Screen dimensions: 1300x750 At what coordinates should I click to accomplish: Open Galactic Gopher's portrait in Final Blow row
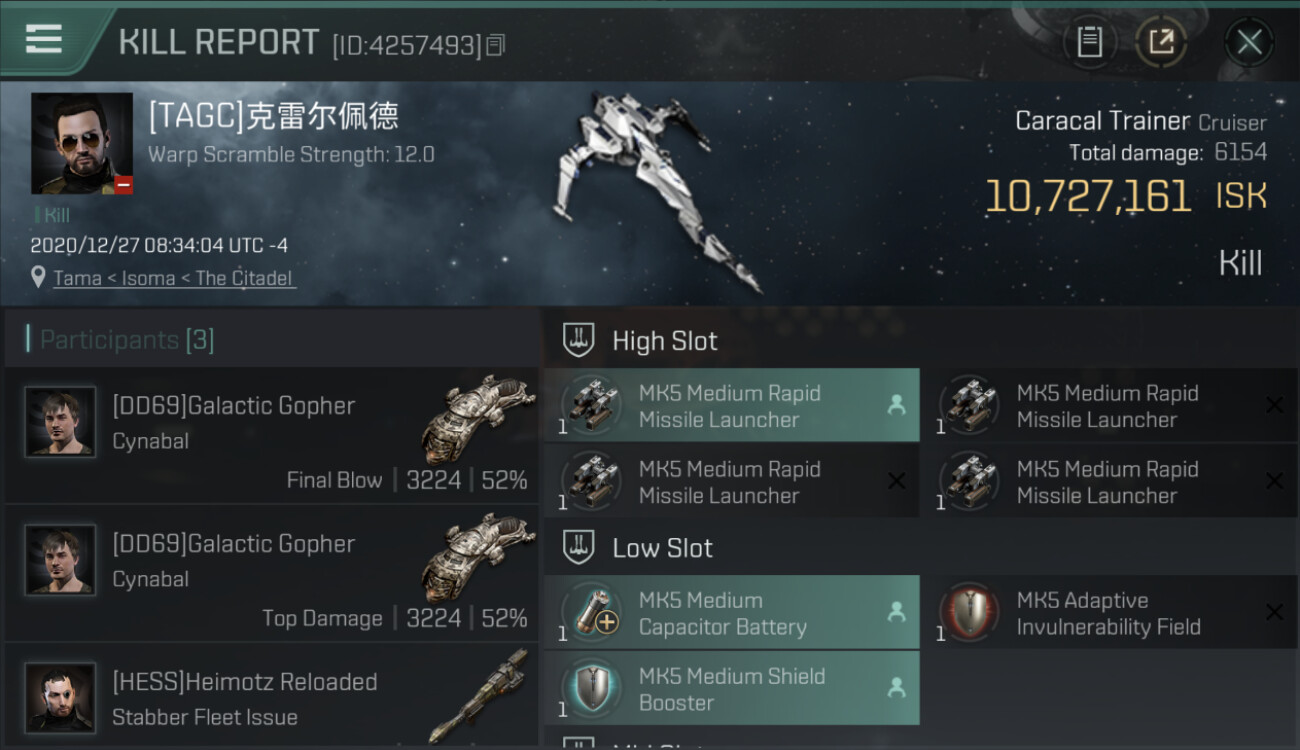click(x=60, y=422)
